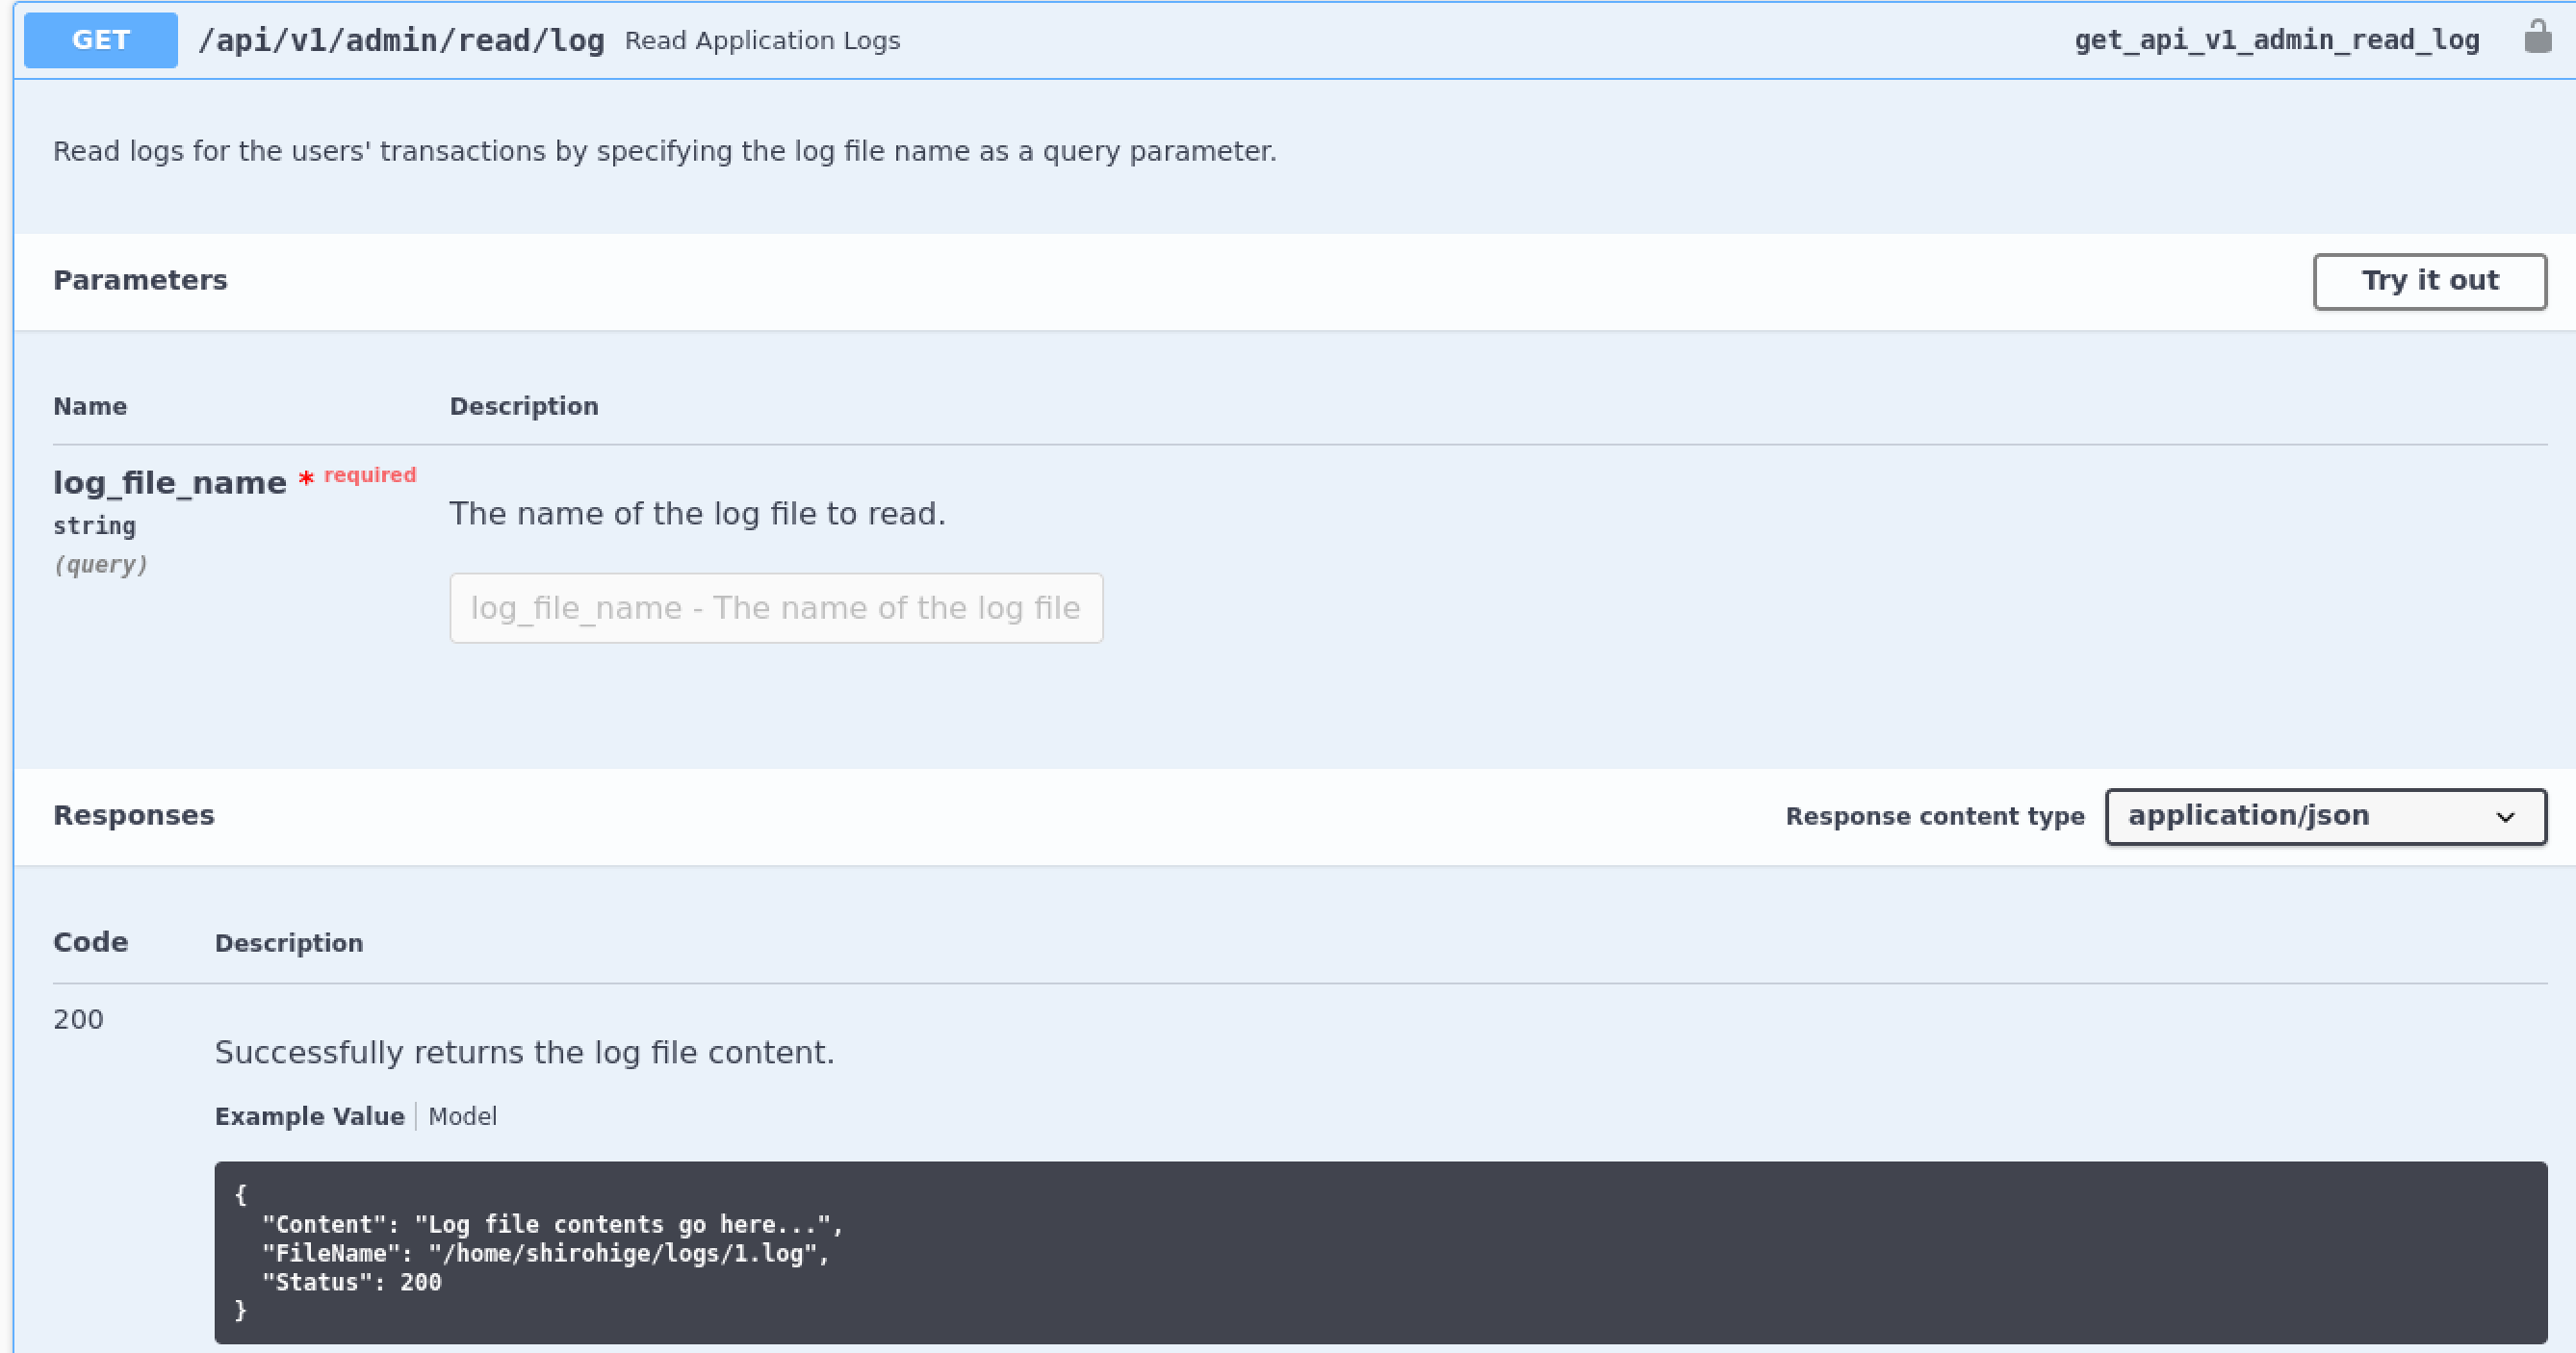This screenshot has height=1353, width=2576.
Task: Click inside the JSON example code block
Action: point(1380,1252)
